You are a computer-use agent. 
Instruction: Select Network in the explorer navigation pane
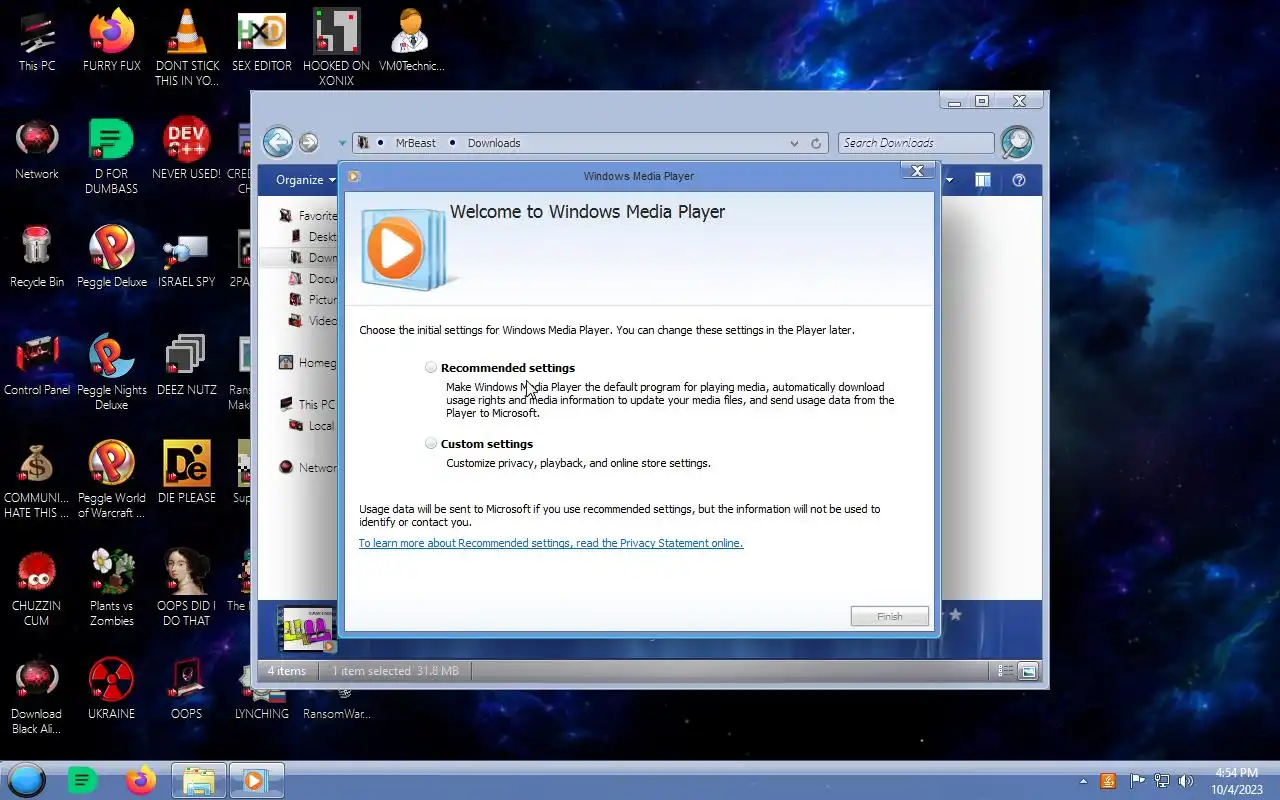pyautogui.click(x=308, y=467)
